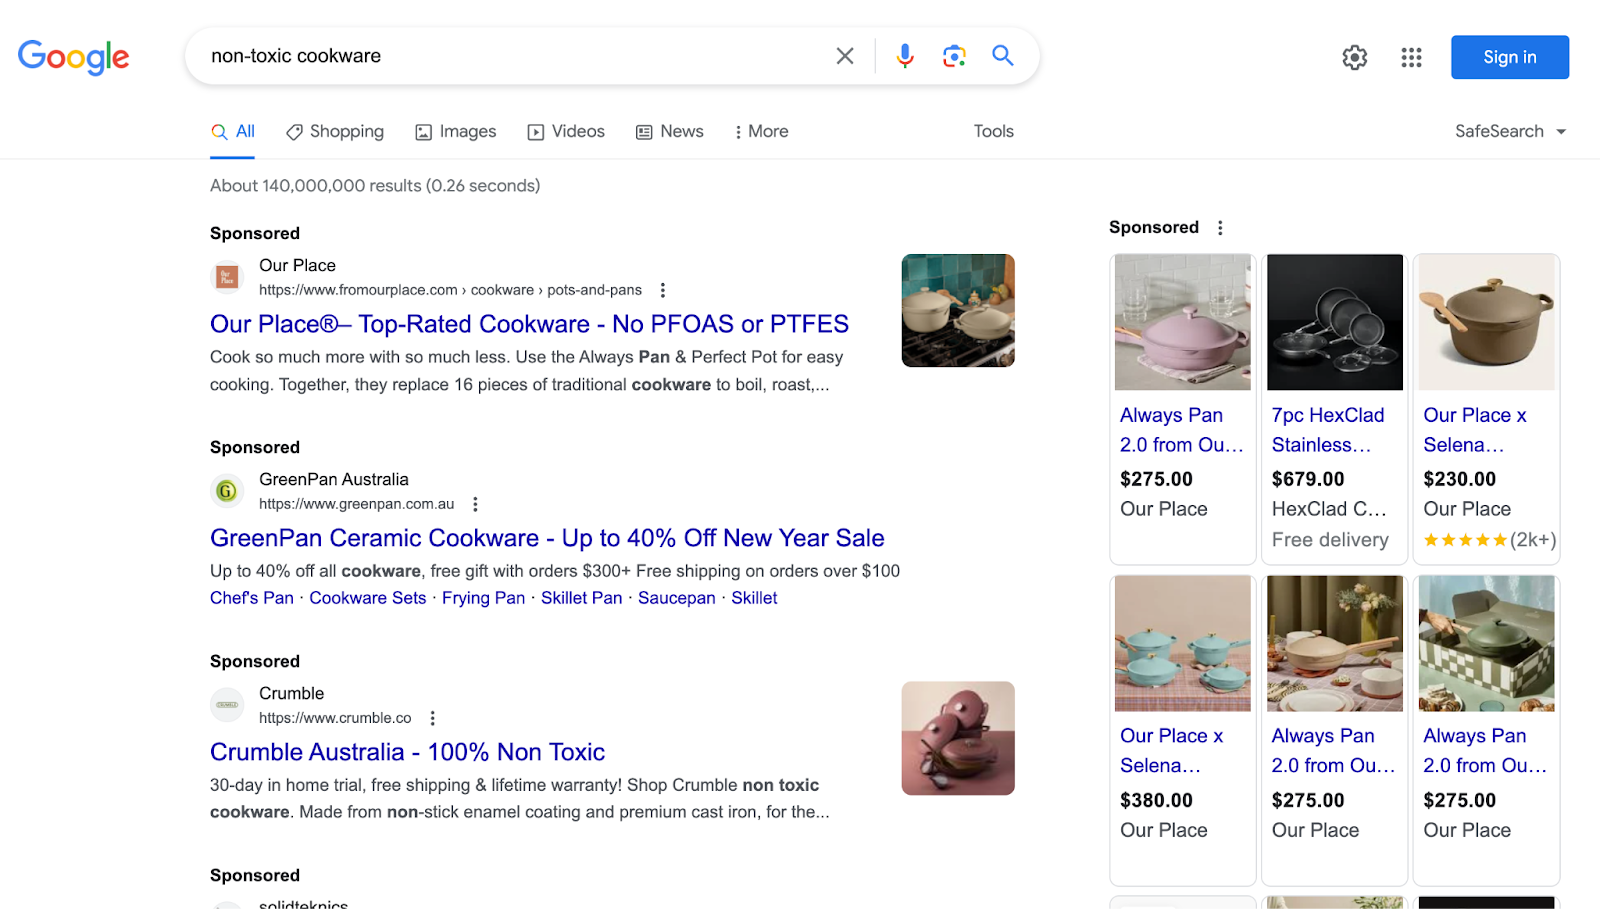Open the Tools options
This screenshot has width=1600, height=909.
[994, 131]
